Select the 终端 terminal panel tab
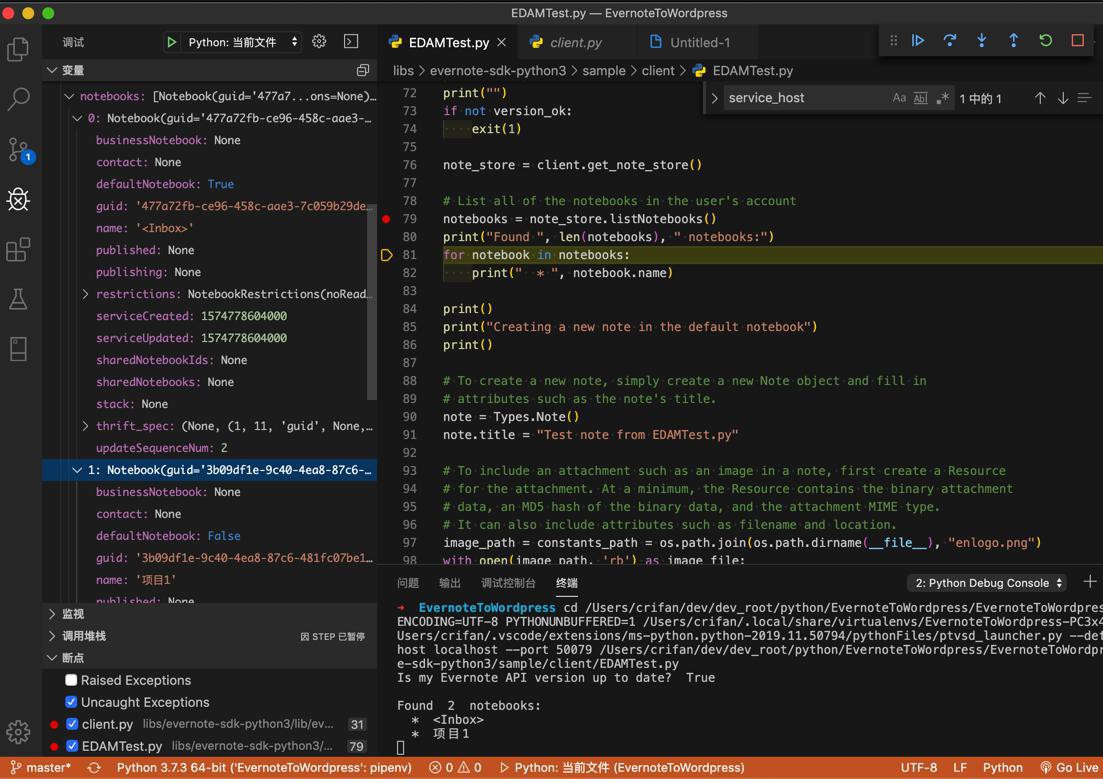The height and width of the screenshot is (779, 1103). (567, 583)
